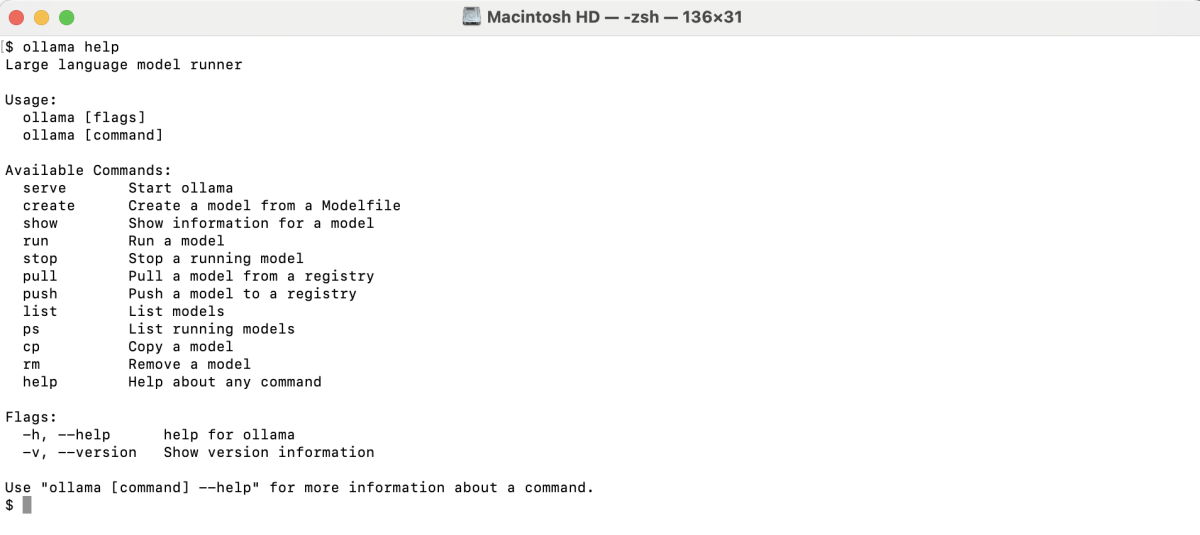Click the "rm" command entry
This screenshot has height=535, width=1200.
coord(32,364)
